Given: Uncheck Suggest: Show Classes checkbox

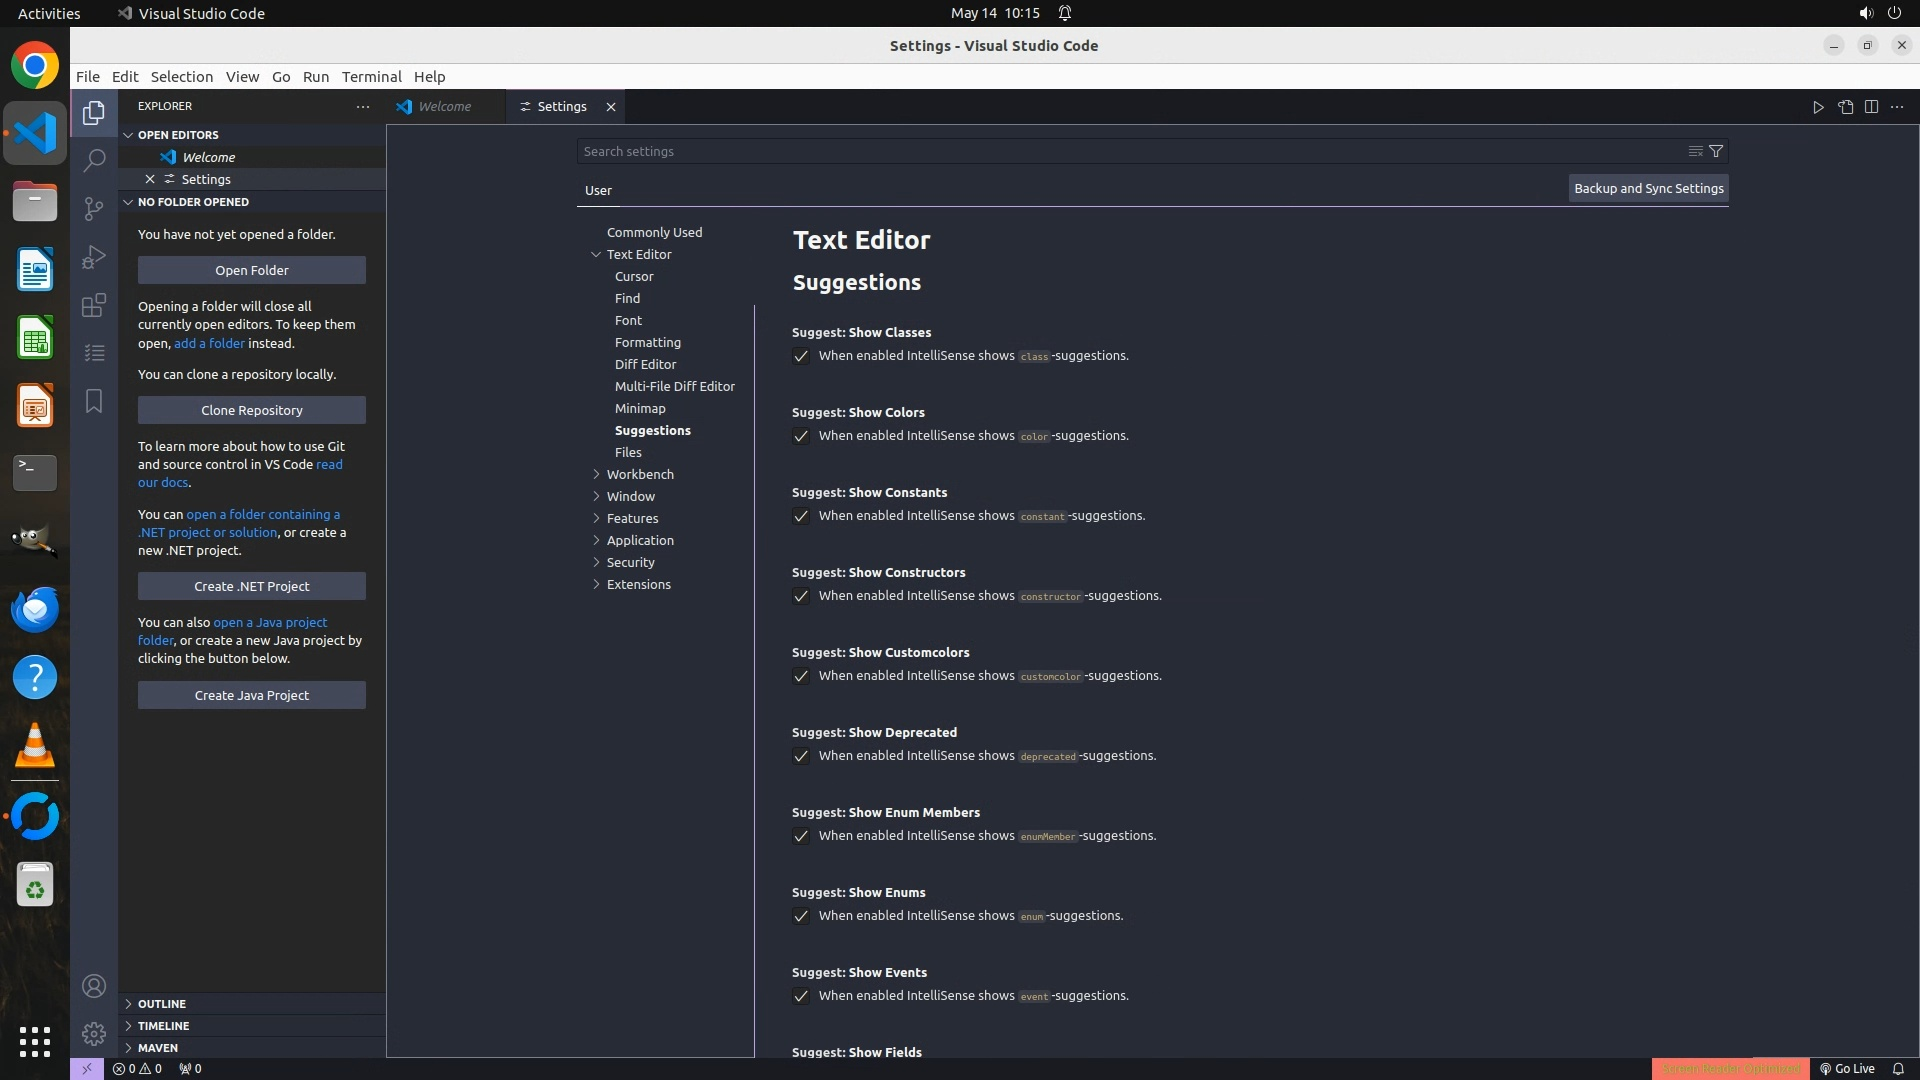Looking at the screenshot, I should tap(801, 356).
